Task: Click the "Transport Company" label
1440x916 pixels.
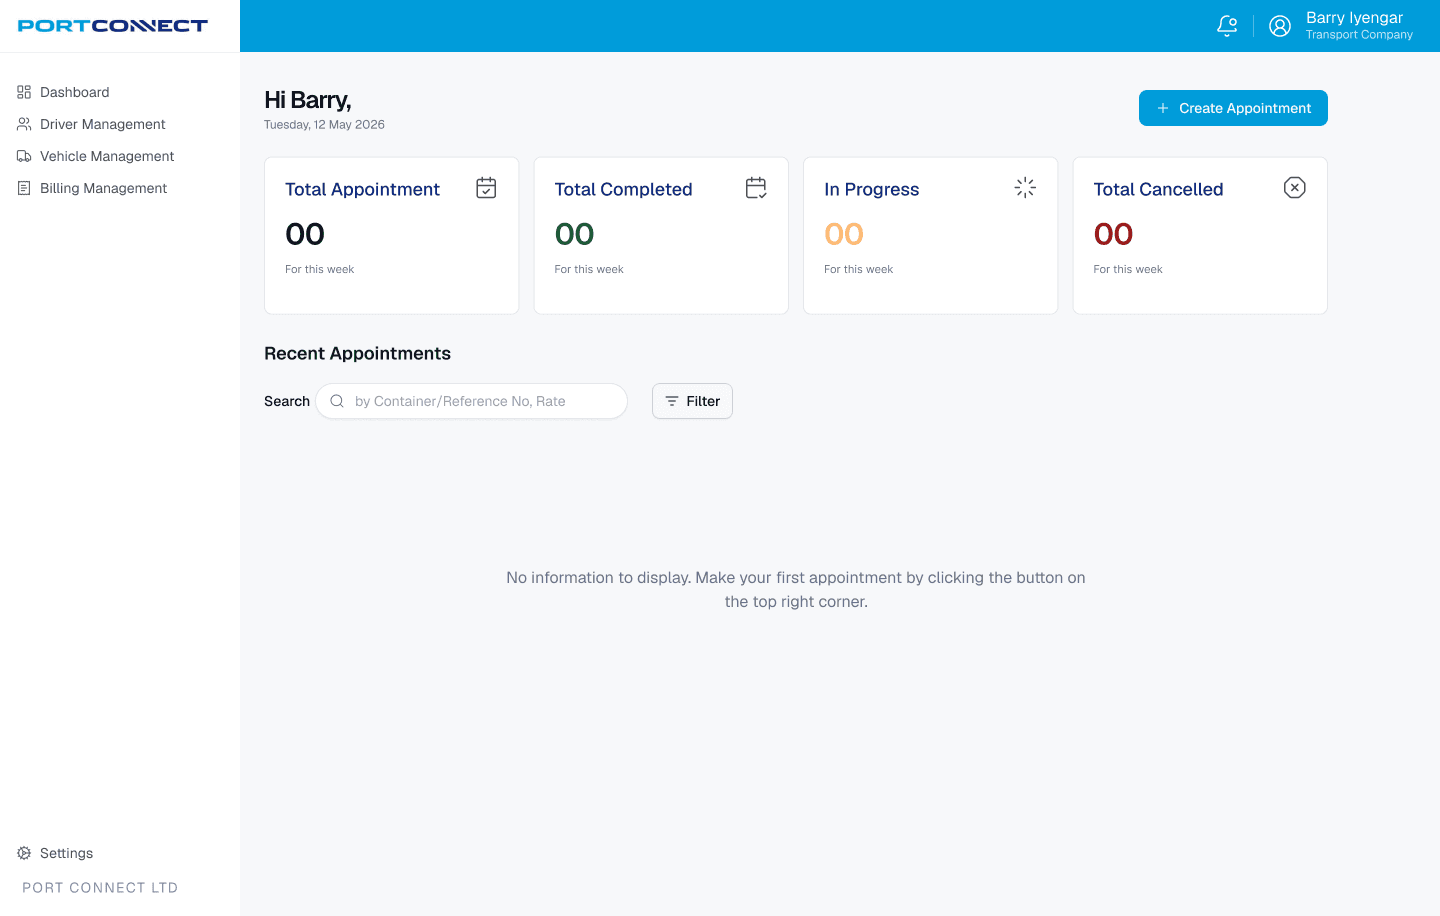Action: (1359, 35)
